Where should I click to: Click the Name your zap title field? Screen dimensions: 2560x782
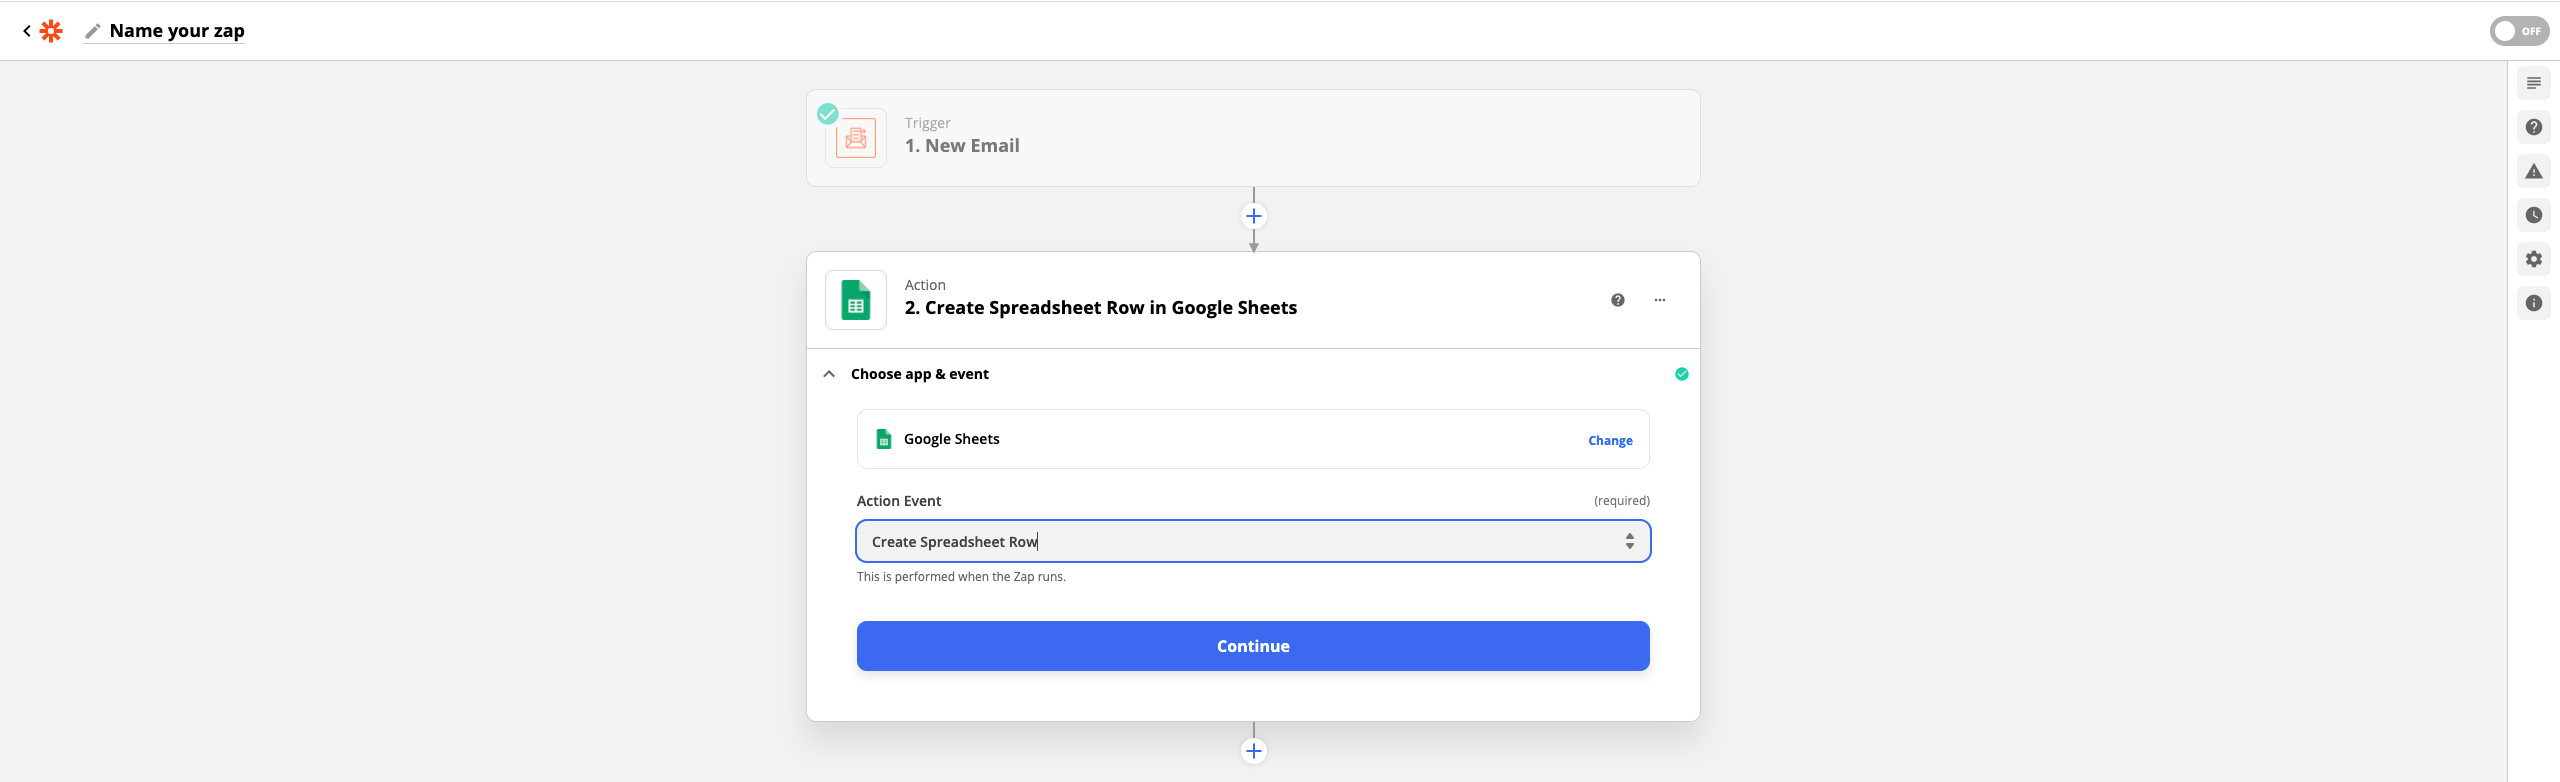177,31
